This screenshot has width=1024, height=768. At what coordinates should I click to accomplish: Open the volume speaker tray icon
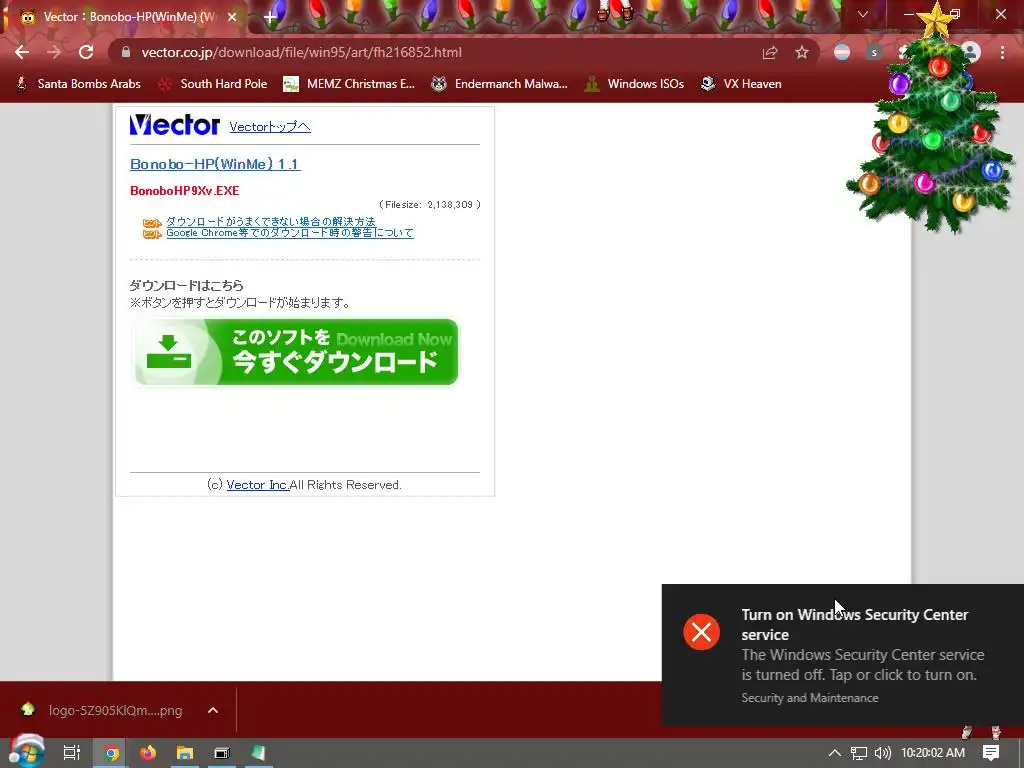pyautogui.click(x=883, y=753)
